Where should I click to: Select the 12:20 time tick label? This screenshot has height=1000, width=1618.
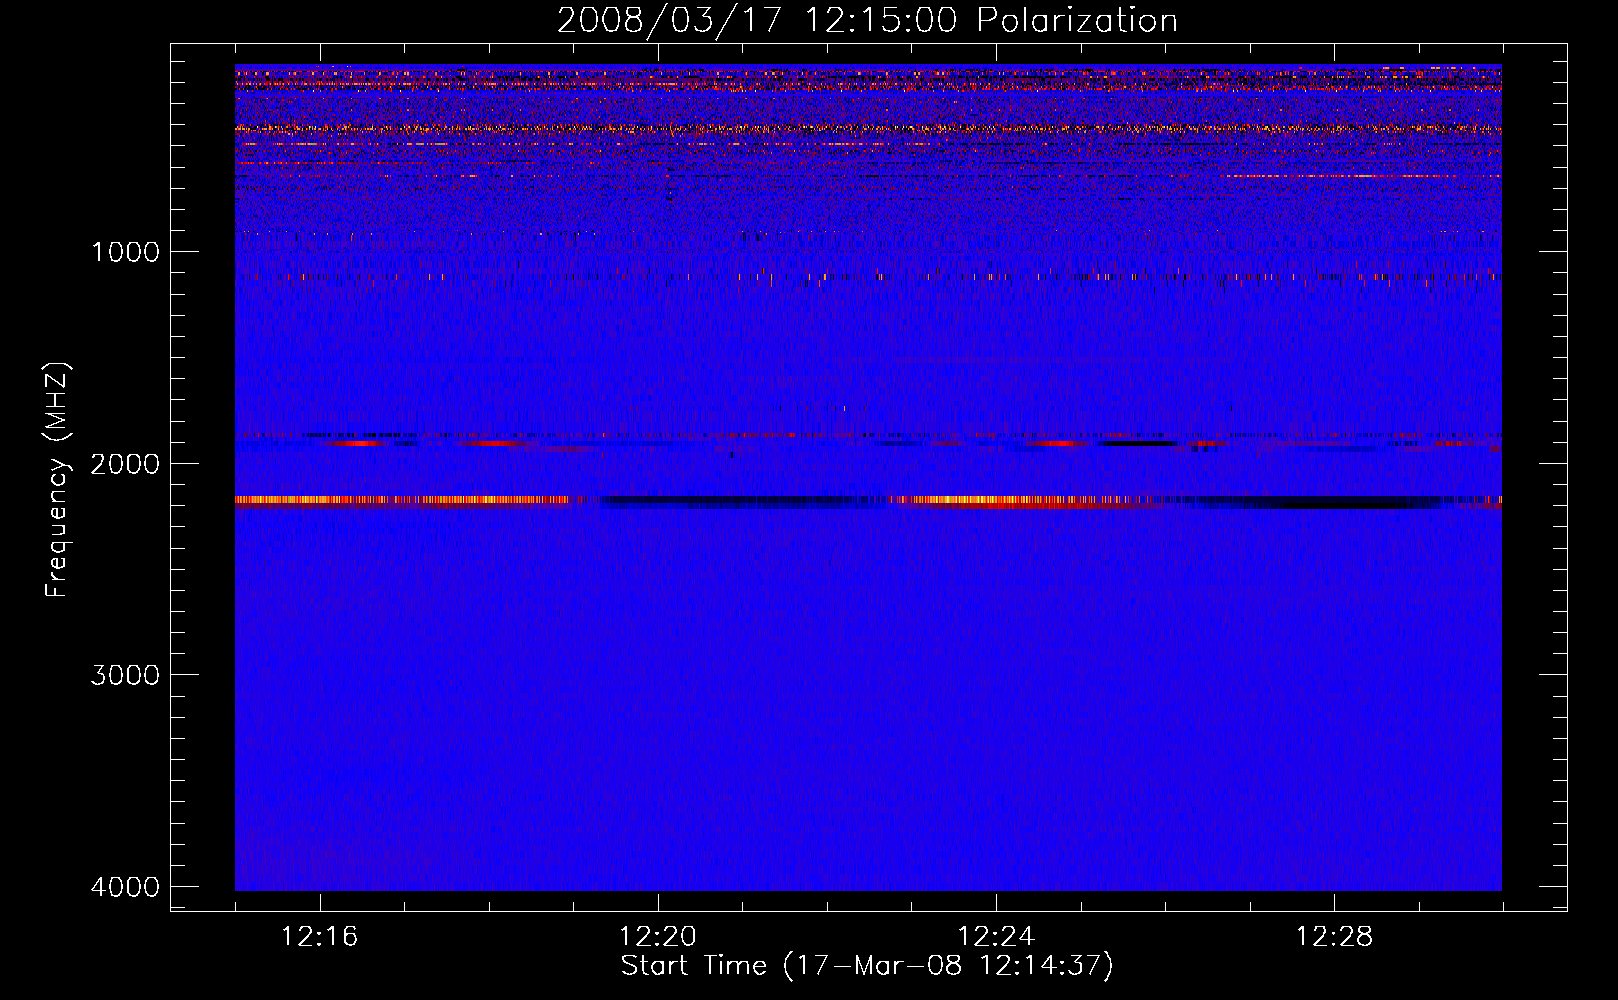tap(657, 937)
